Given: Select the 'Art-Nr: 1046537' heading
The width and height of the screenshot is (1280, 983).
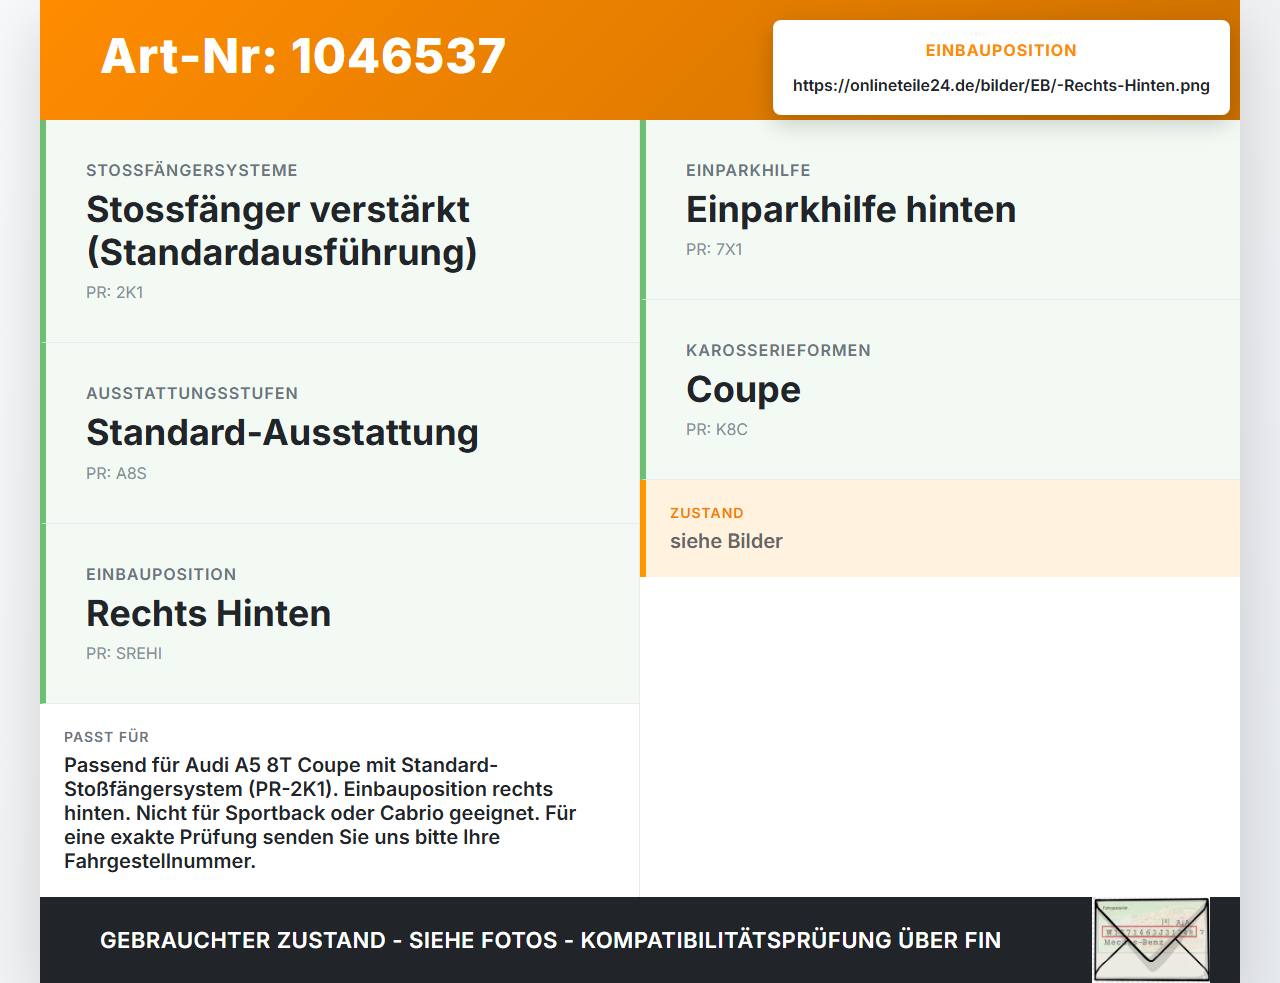Looking at the screenshot, I should (303, 56).
